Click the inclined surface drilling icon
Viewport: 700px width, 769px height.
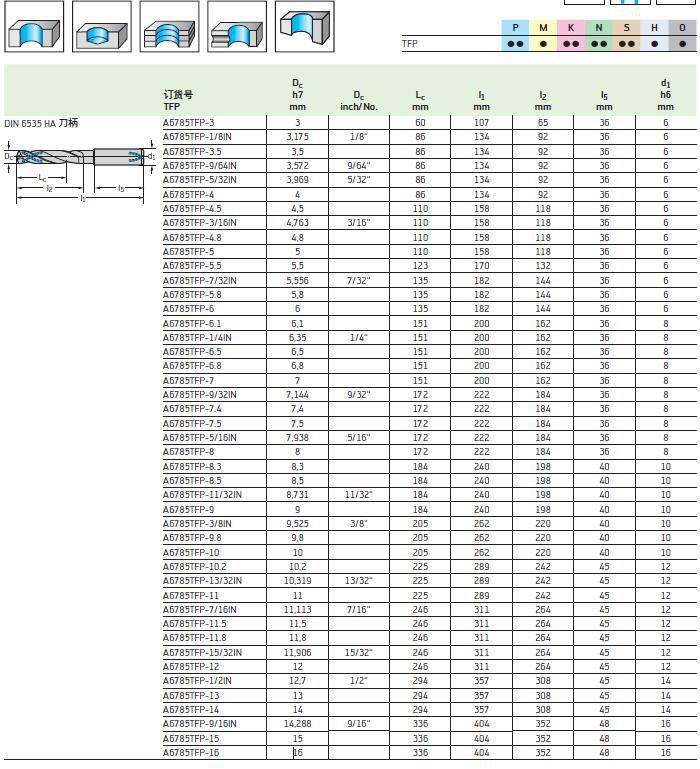pos(305,26)
